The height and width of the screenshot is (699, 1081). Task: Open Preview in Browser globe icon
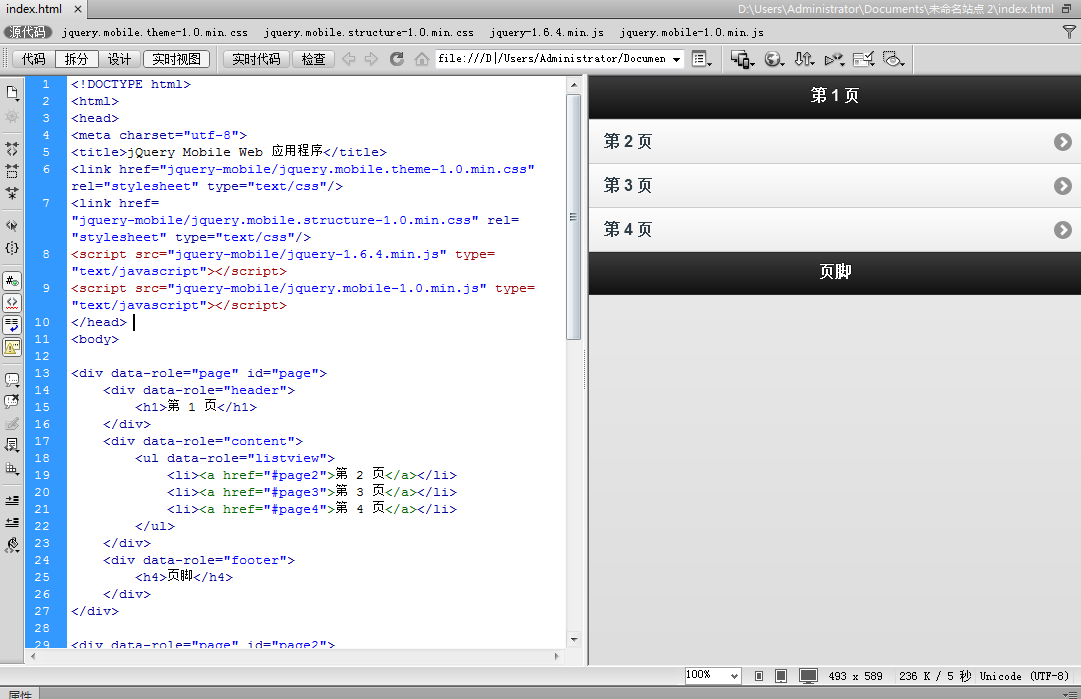(x=773, y=59)
